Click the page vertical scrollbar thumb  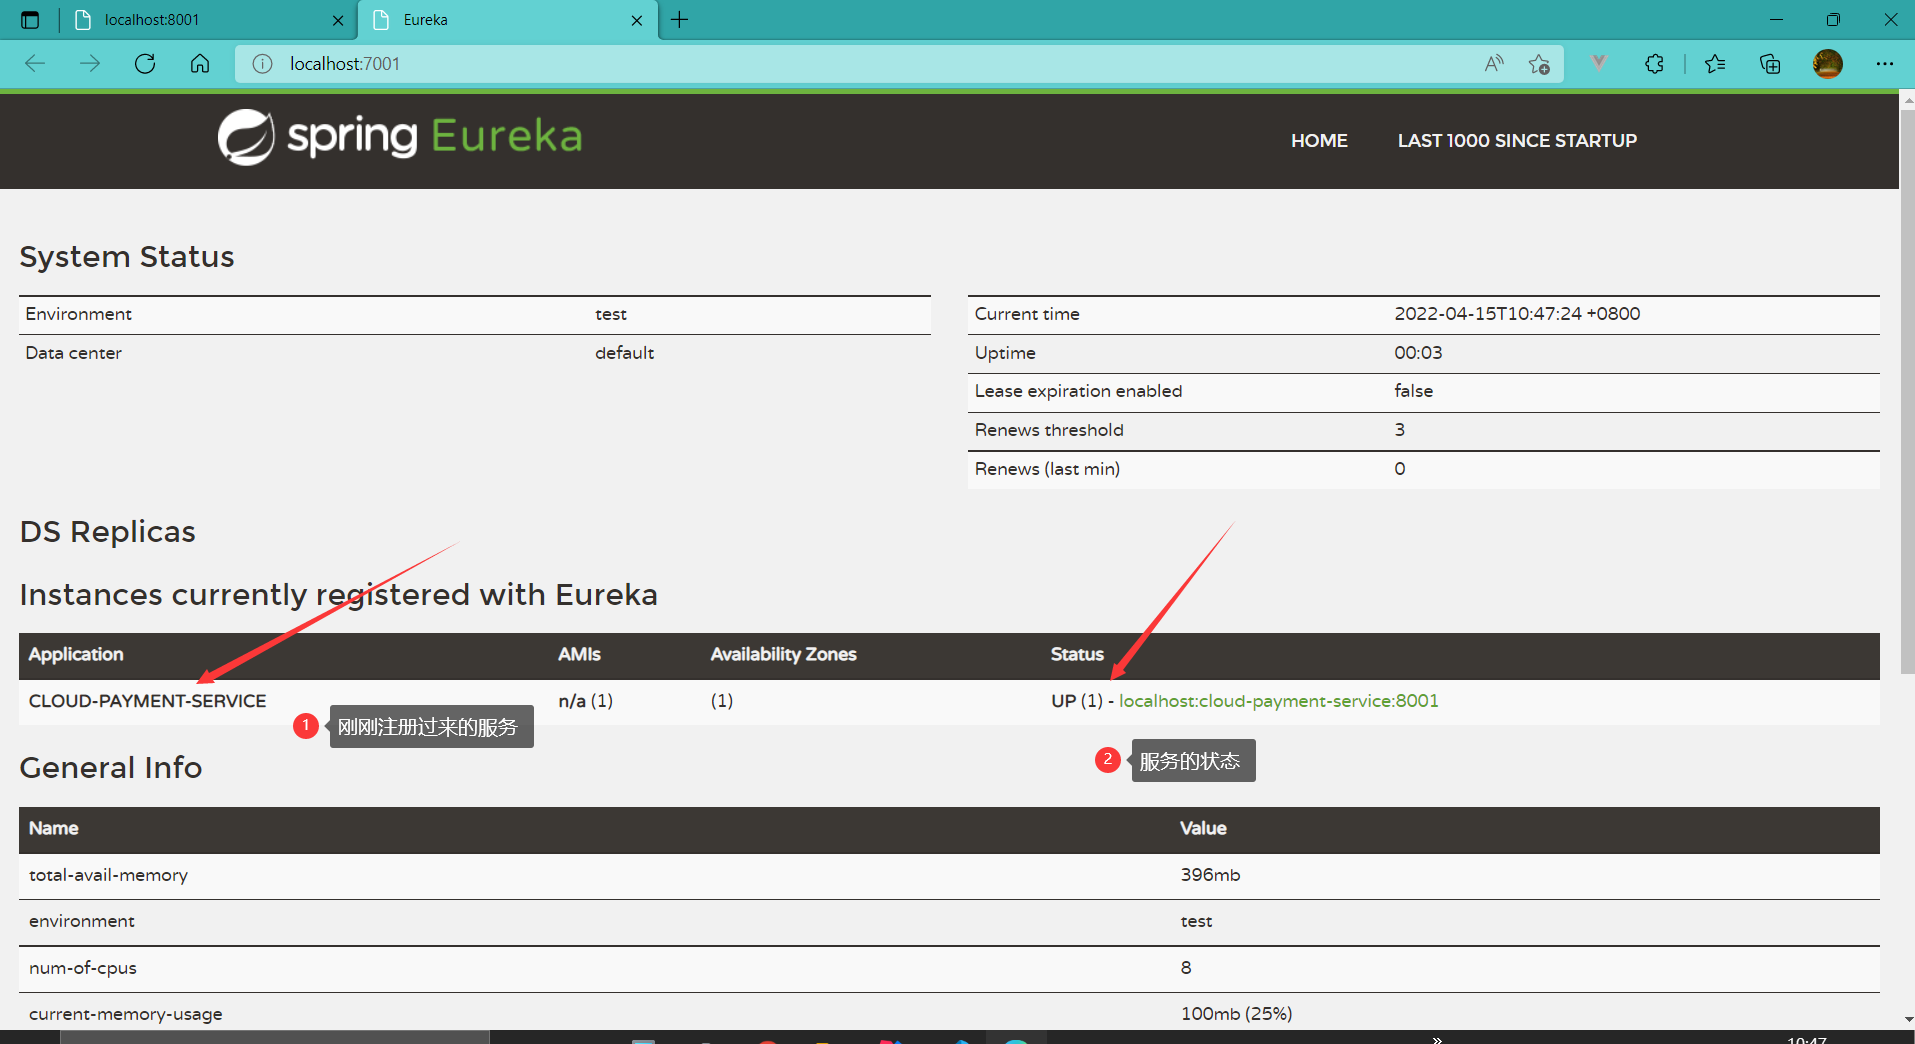[1907, 390]
